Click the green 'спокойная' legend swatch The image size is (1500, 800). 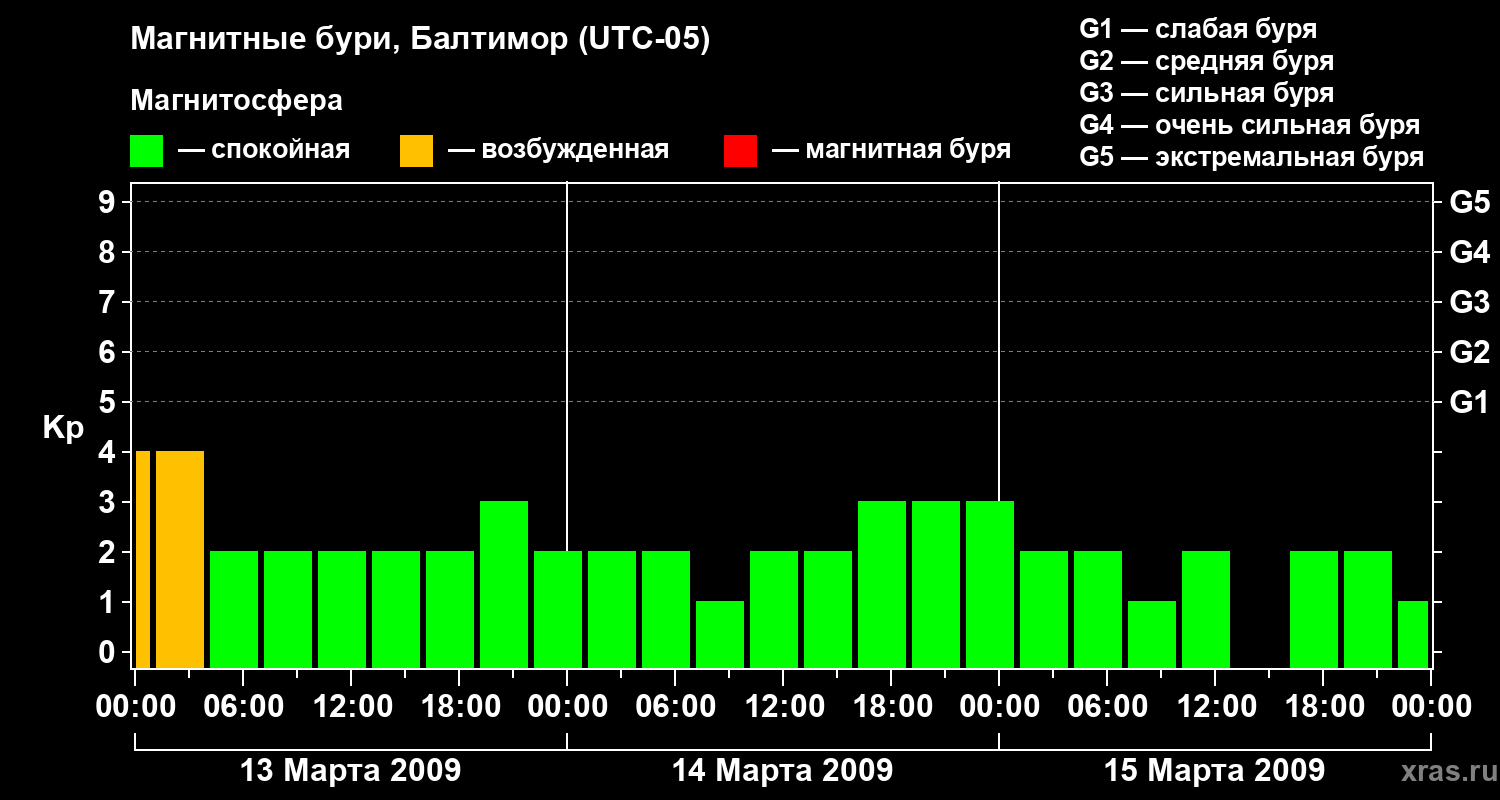click(146, 151)
